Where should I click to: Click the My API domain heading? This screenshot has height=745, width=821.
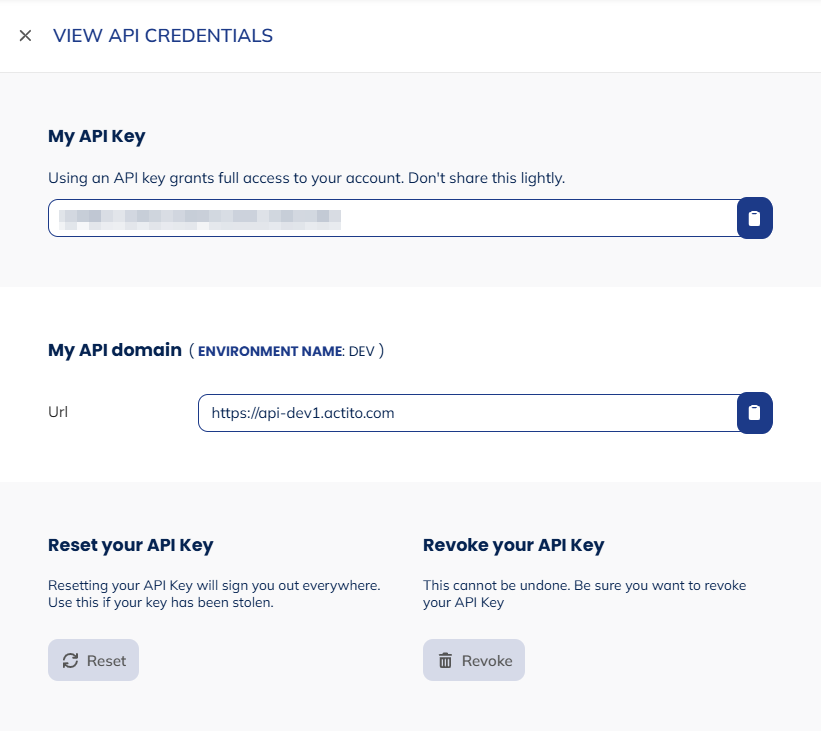pos(114,350)
